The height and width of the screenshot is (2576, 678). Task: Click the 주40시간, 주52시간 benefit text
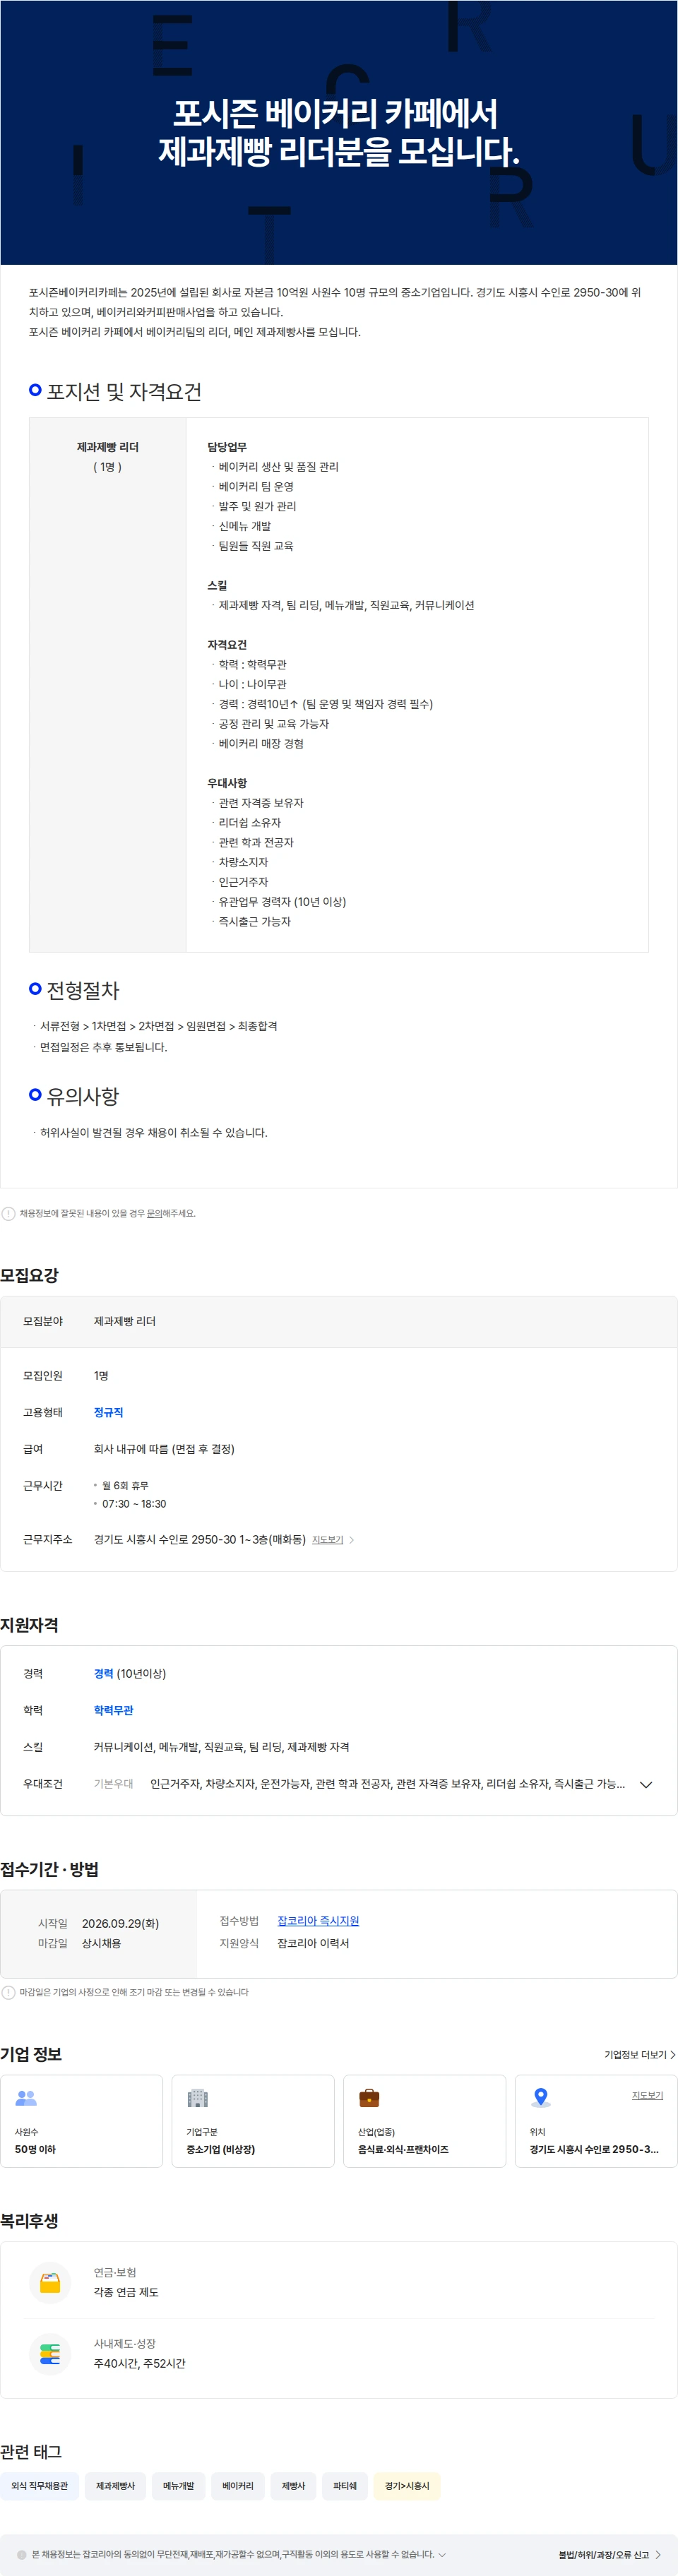139,2363
